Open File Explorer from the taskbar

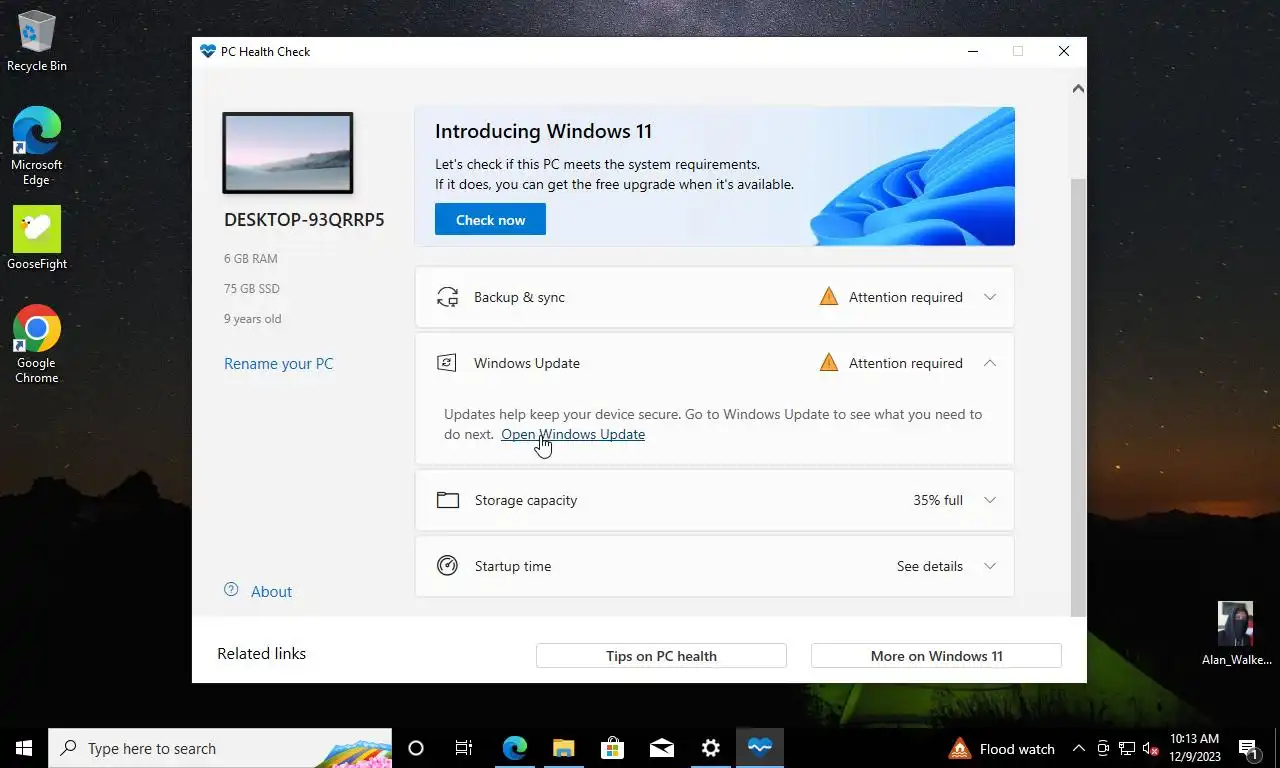(x=564, y=748)
